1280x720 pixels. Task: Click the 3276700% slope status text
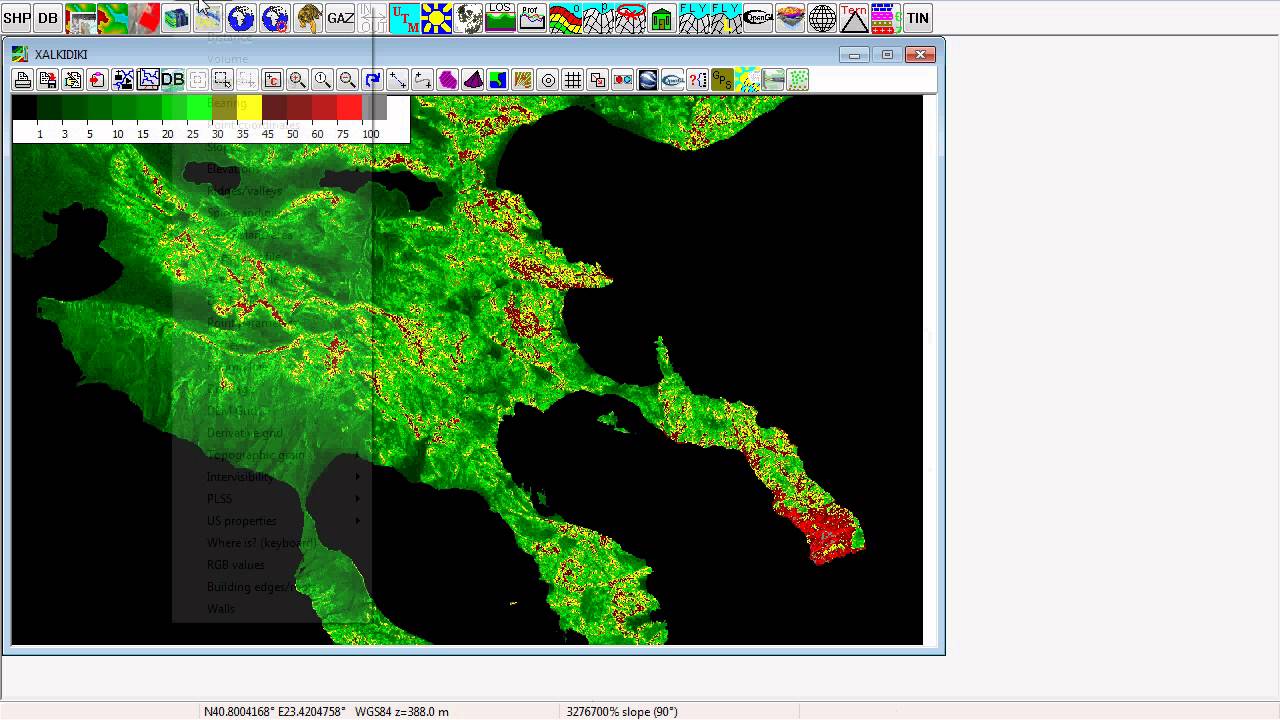click(622, 712)
